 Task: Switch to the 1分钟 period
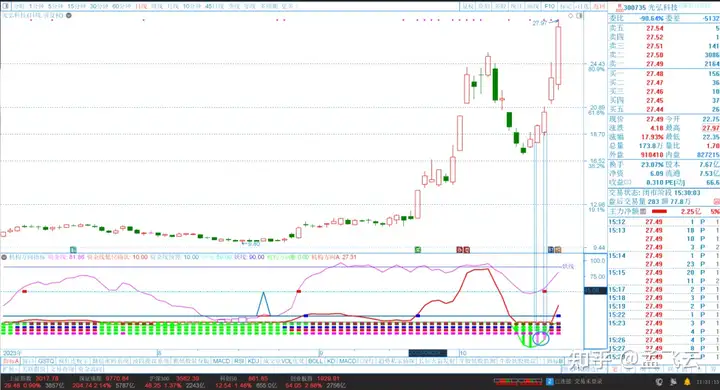tap(36, 6)
